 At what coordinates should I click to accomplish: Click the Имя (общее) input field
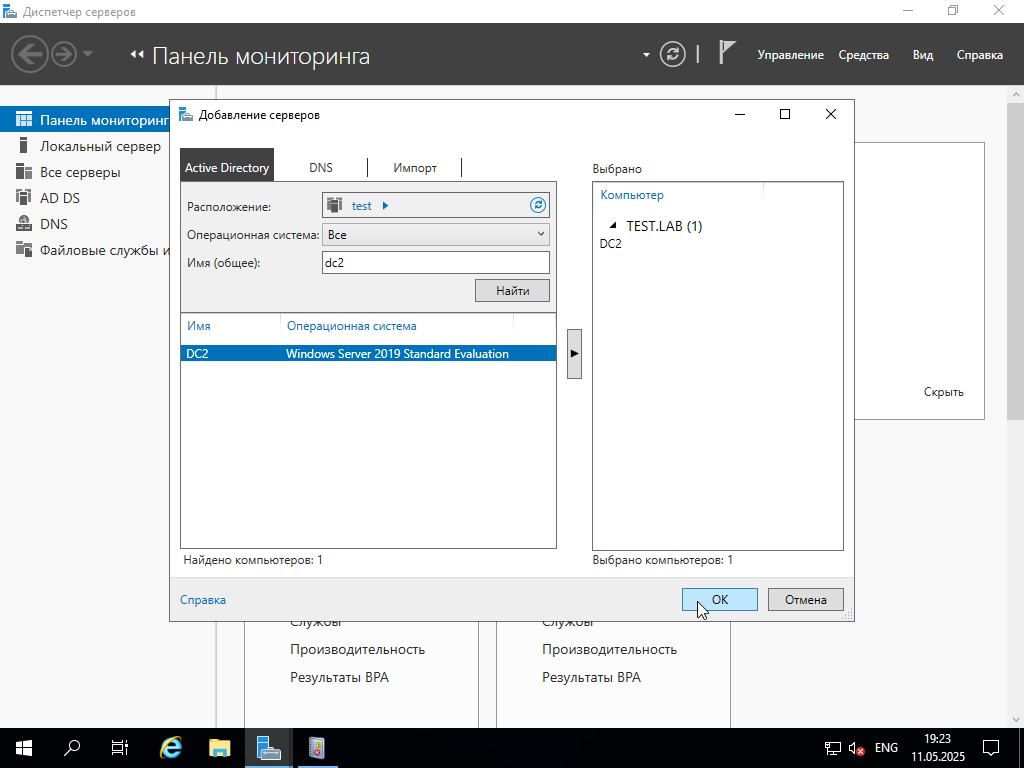click(436, 263)
